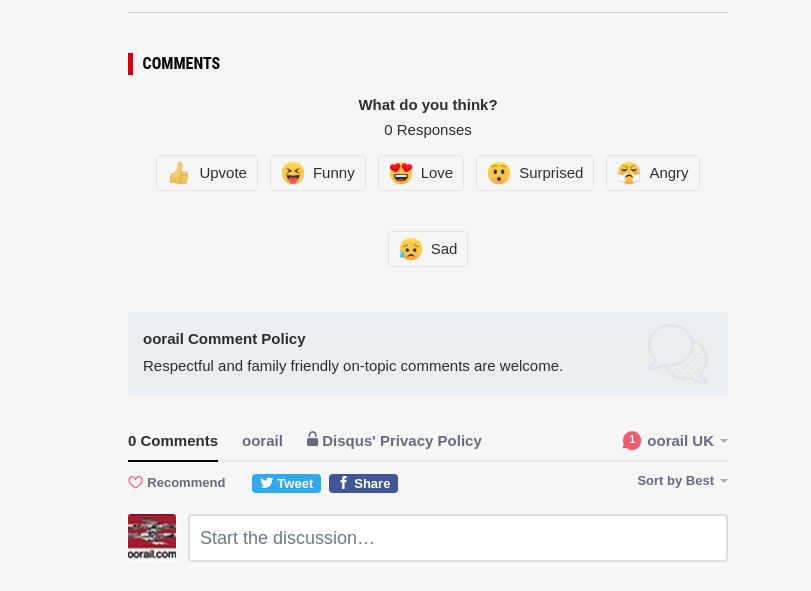Click the heart Recommend icon
The height and width of the screenshot is (591, 811).
pos(136,482)
